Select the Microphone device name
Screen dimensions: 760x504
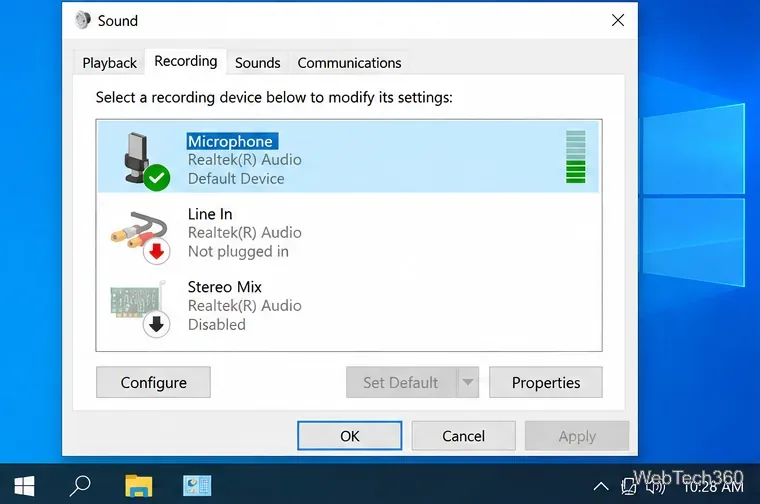click(x=232, y=142)
